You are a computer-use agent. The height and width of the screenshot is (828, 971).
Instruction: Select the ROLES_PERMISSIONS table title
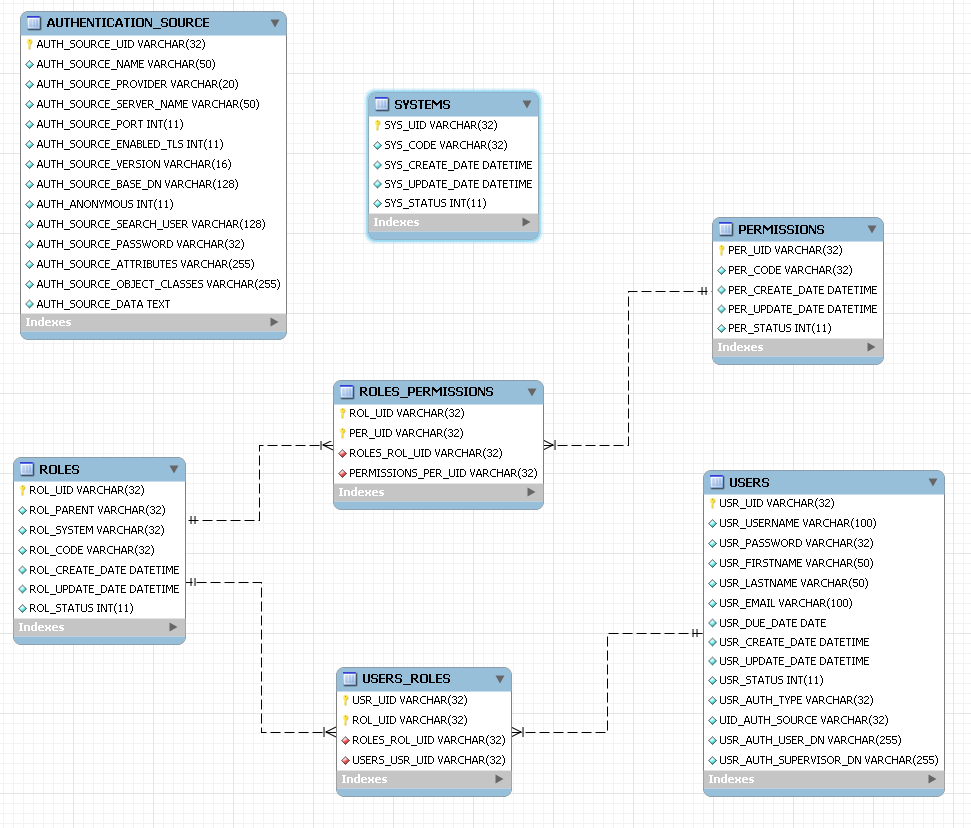(426, 391)
